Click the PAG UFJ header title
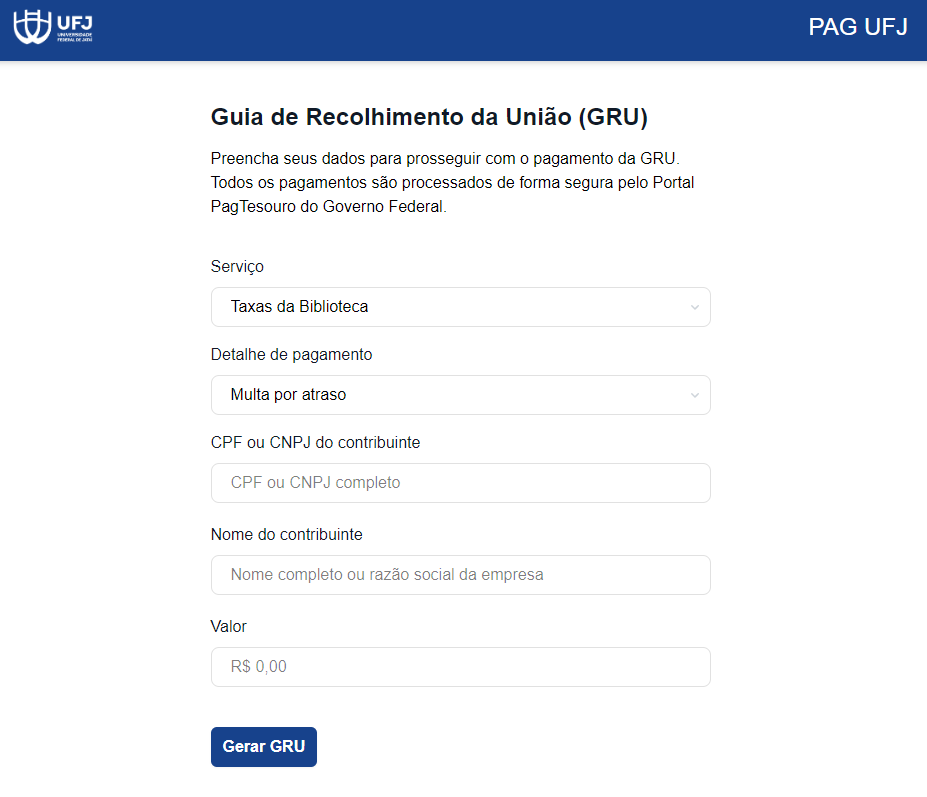 (x=857, y=27)
